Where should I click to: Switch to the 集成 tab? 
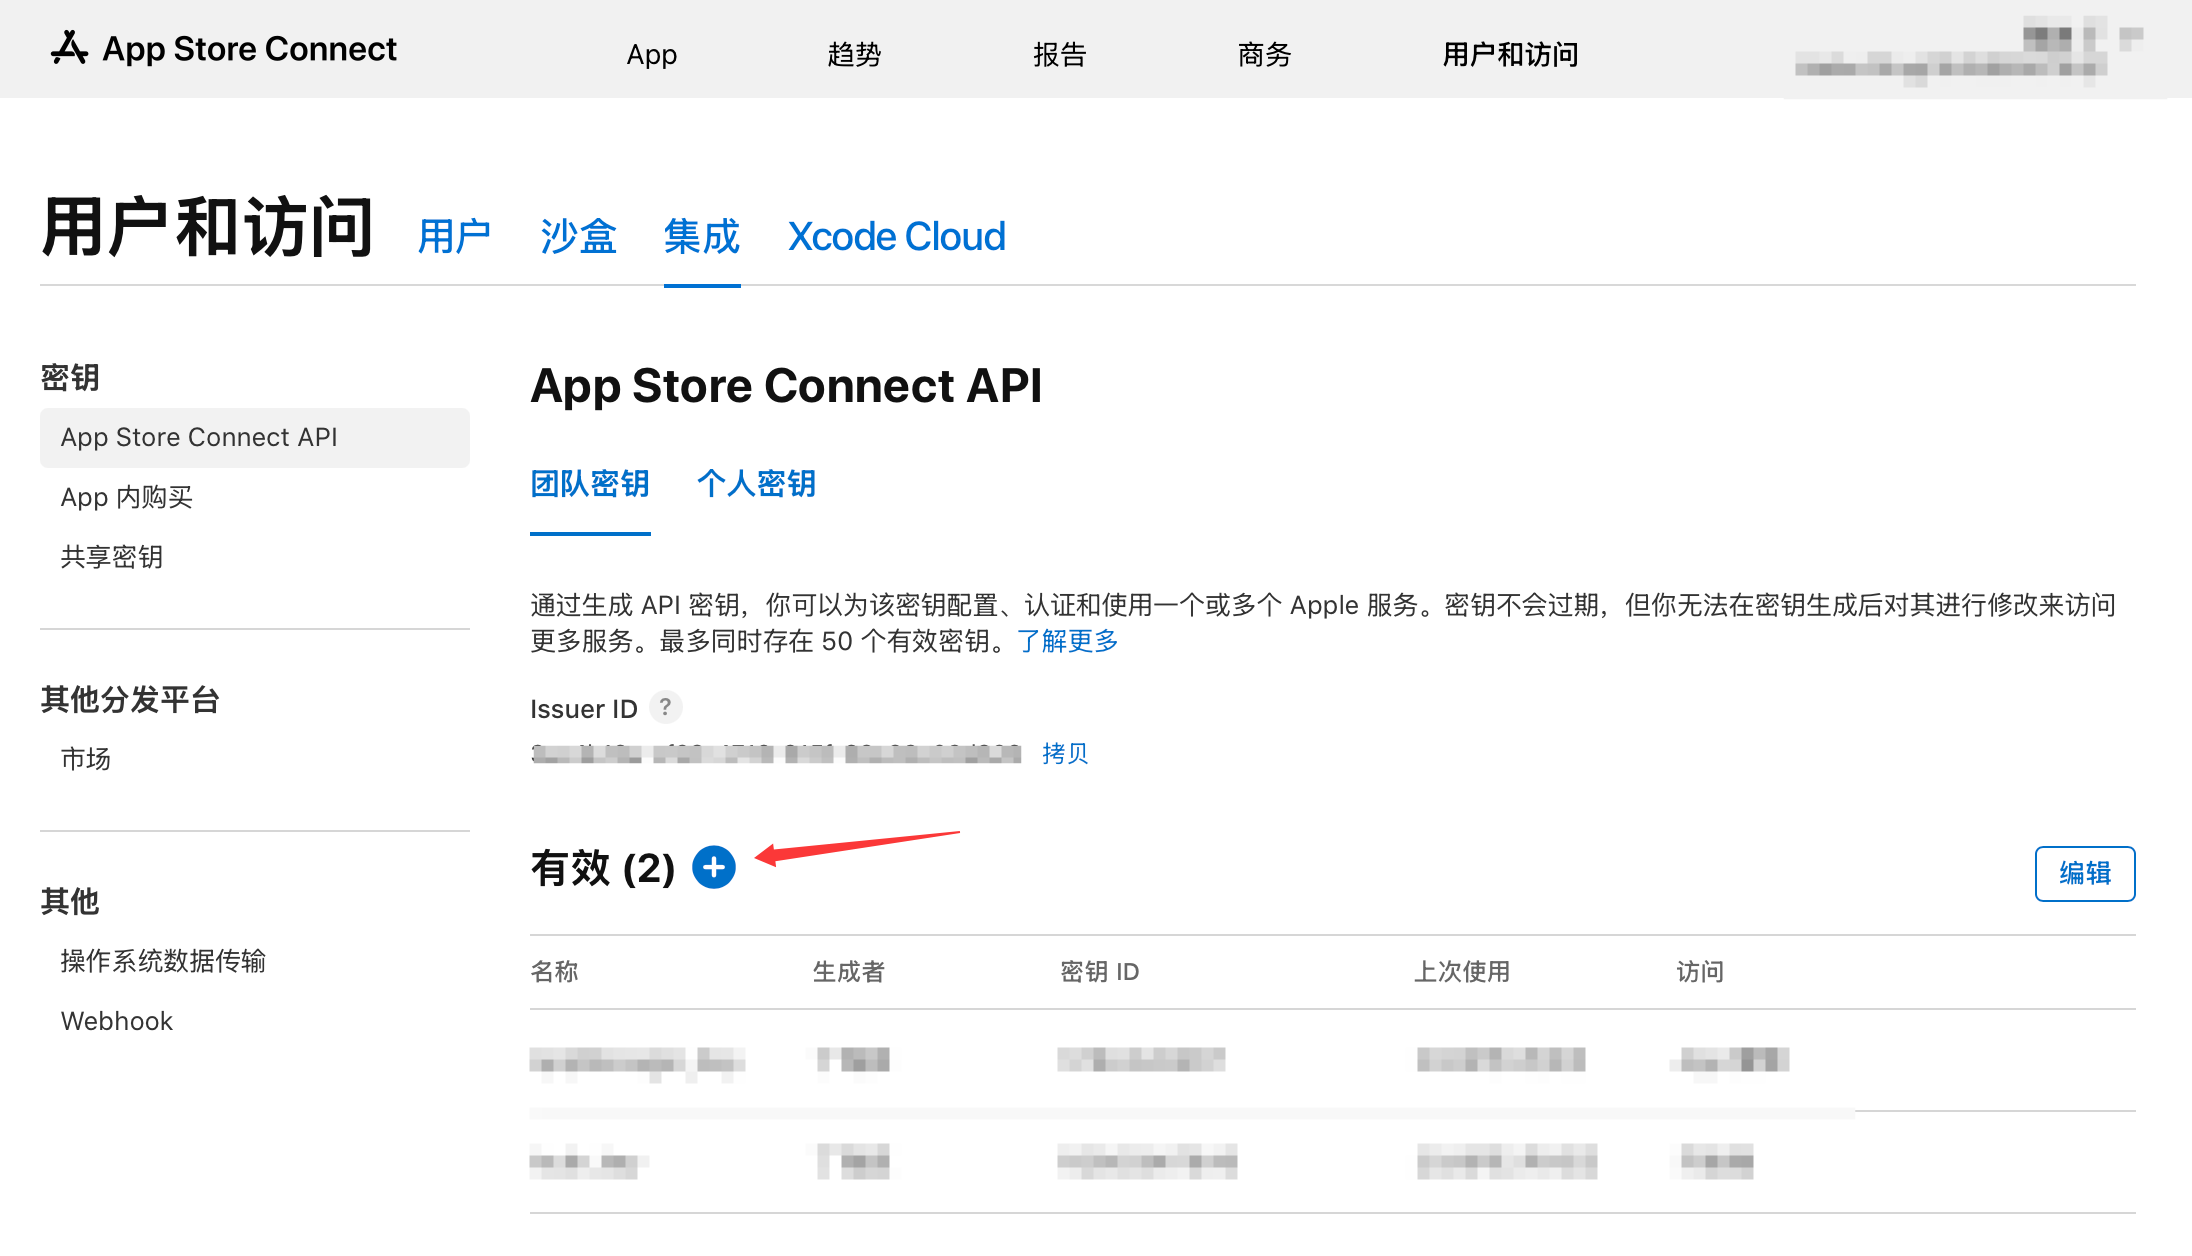(702, 237)
